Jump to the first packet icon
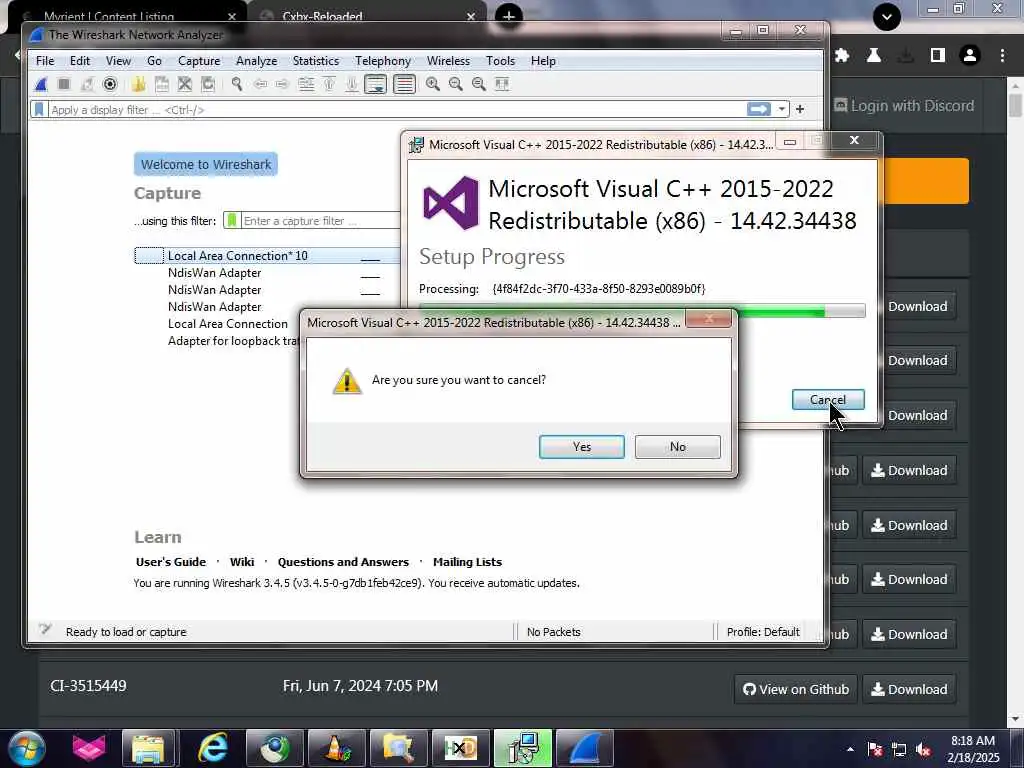1024x768 pixels. [329, 84]
